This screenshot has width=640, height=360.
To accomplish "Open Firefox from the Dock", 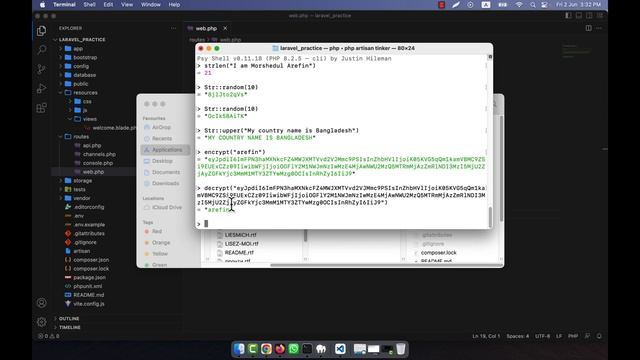I will [280, 349].
